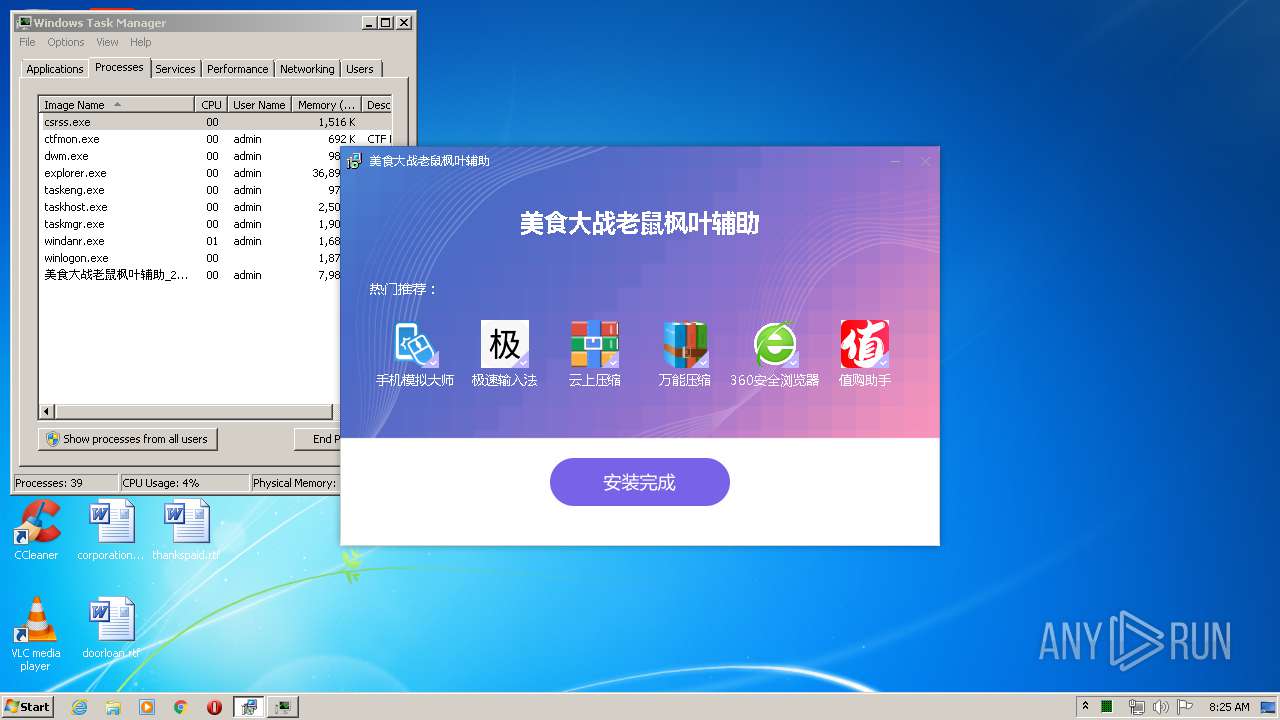Close the installer window
The image size is (1280, 720).
(x=925, y=161)
